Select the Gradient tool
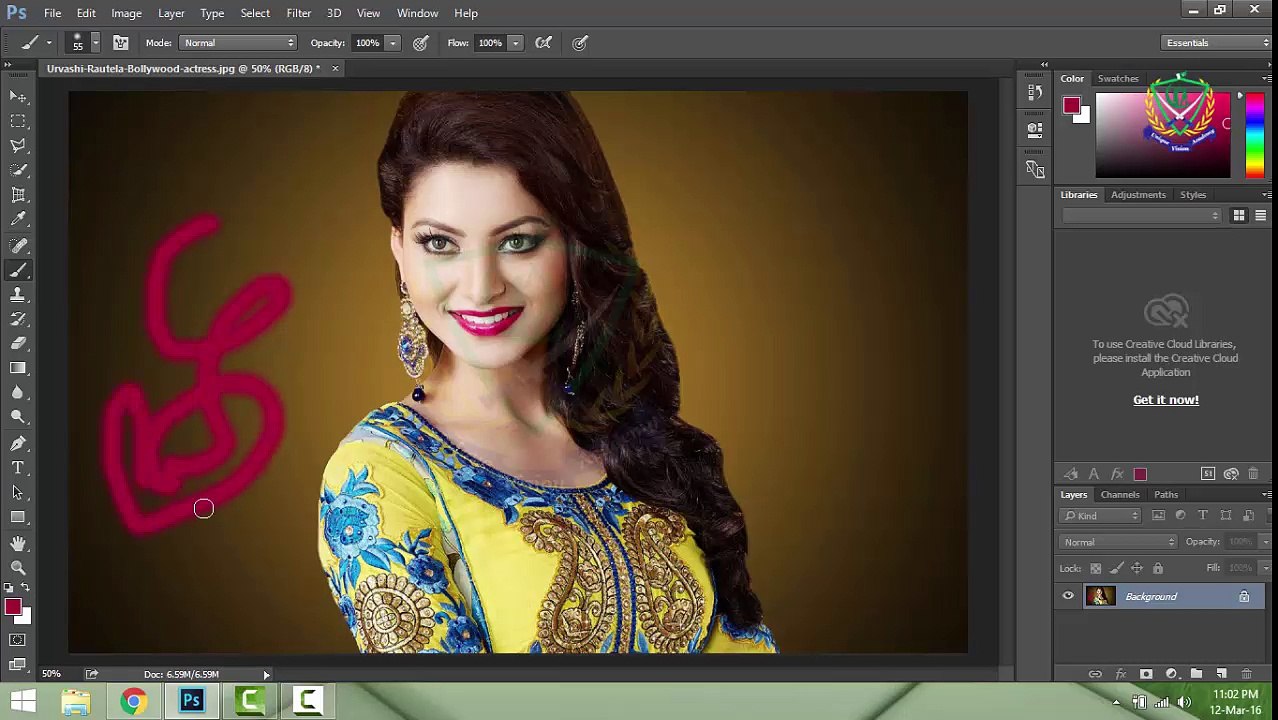Image resolution: width=1278 pixels, height=720 pixels. [18, 369]
